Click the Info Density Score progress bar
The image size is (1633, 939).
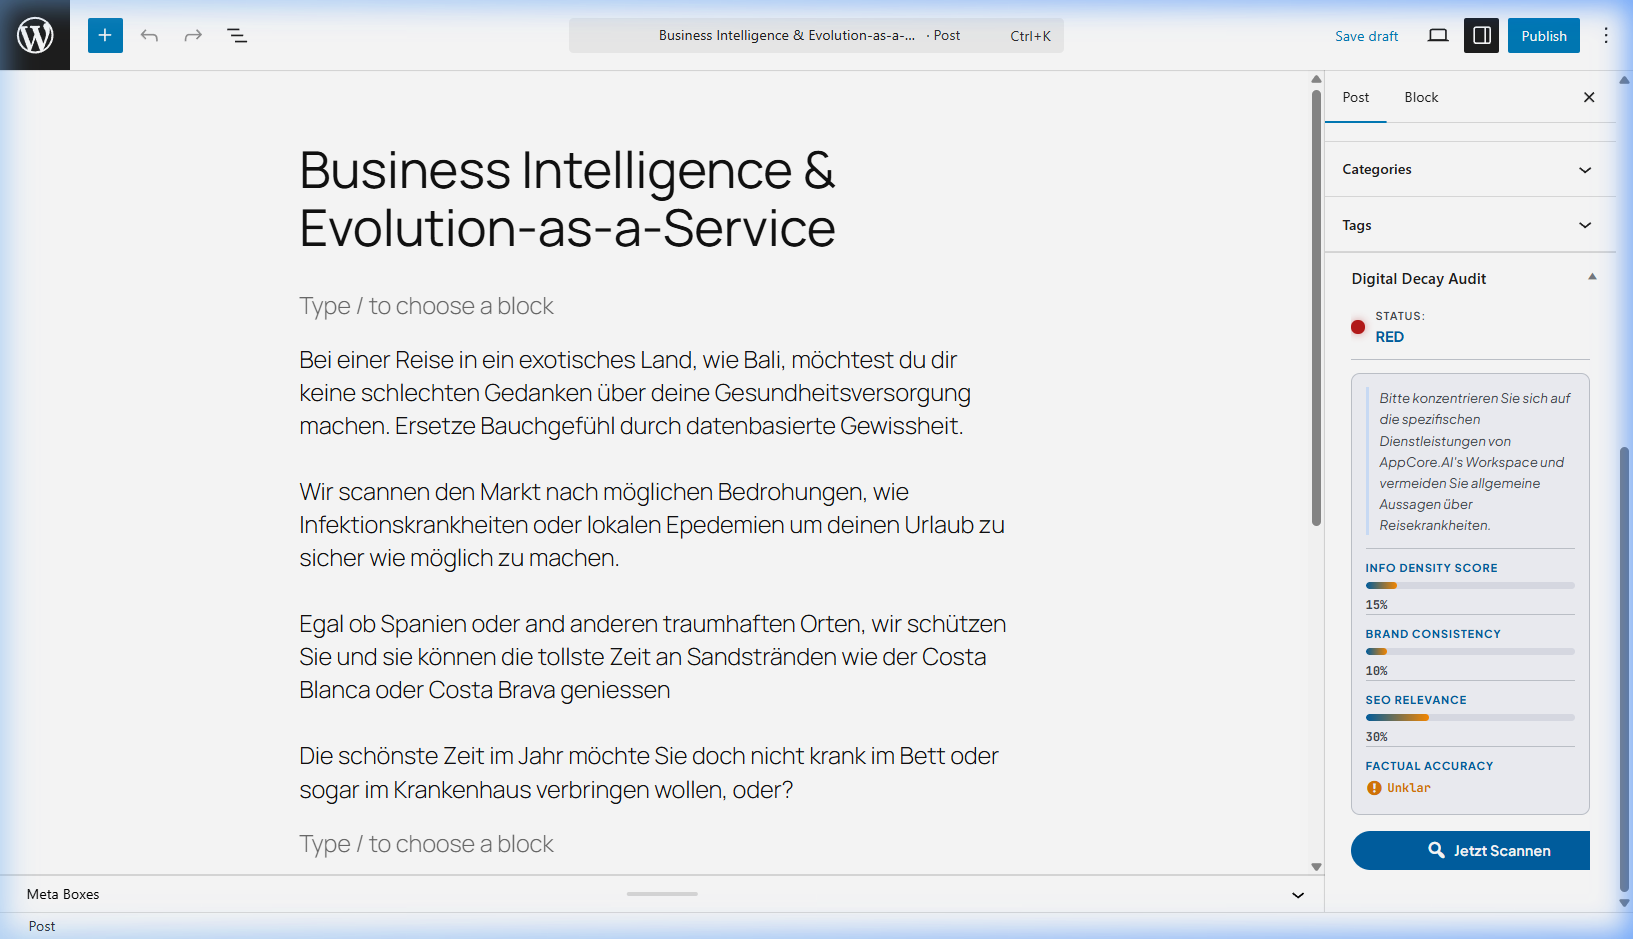(x=1470, y=585)
